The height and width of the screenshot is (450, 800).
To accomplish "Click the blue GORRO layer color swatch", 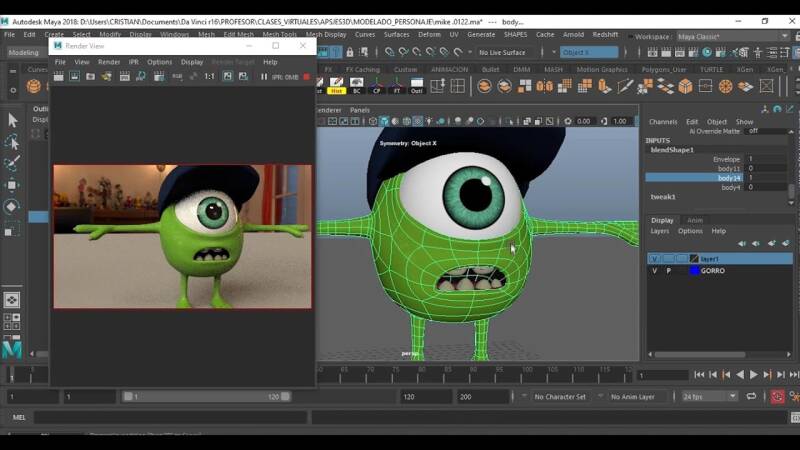I will tap(694, 271).
